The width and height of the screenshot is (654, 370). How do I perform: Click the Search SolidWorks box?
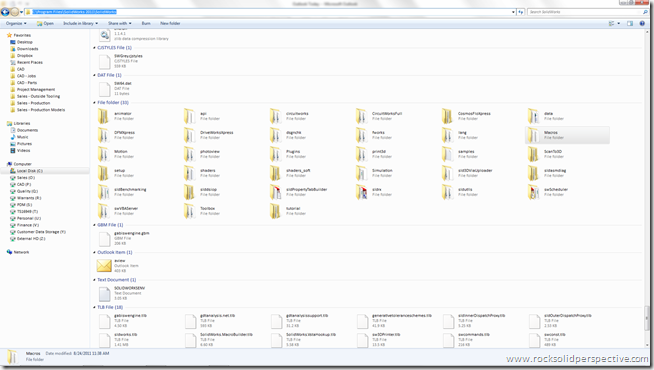(588, 12)
